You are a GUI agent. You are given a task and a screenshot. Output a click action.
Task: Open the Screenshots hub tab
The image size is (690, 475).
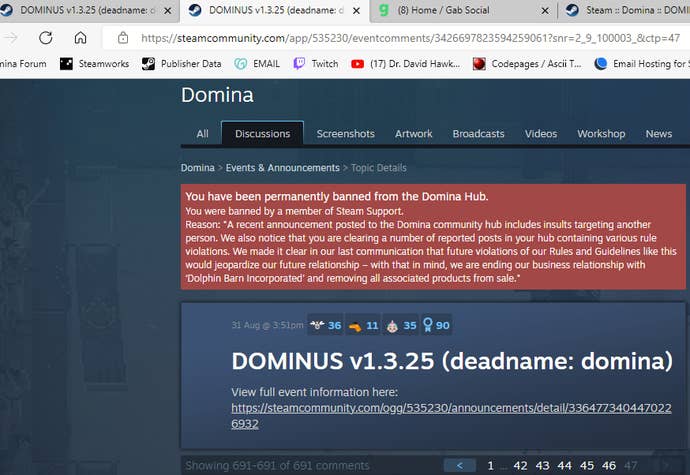pyautogui.click(x=345, y=134)
